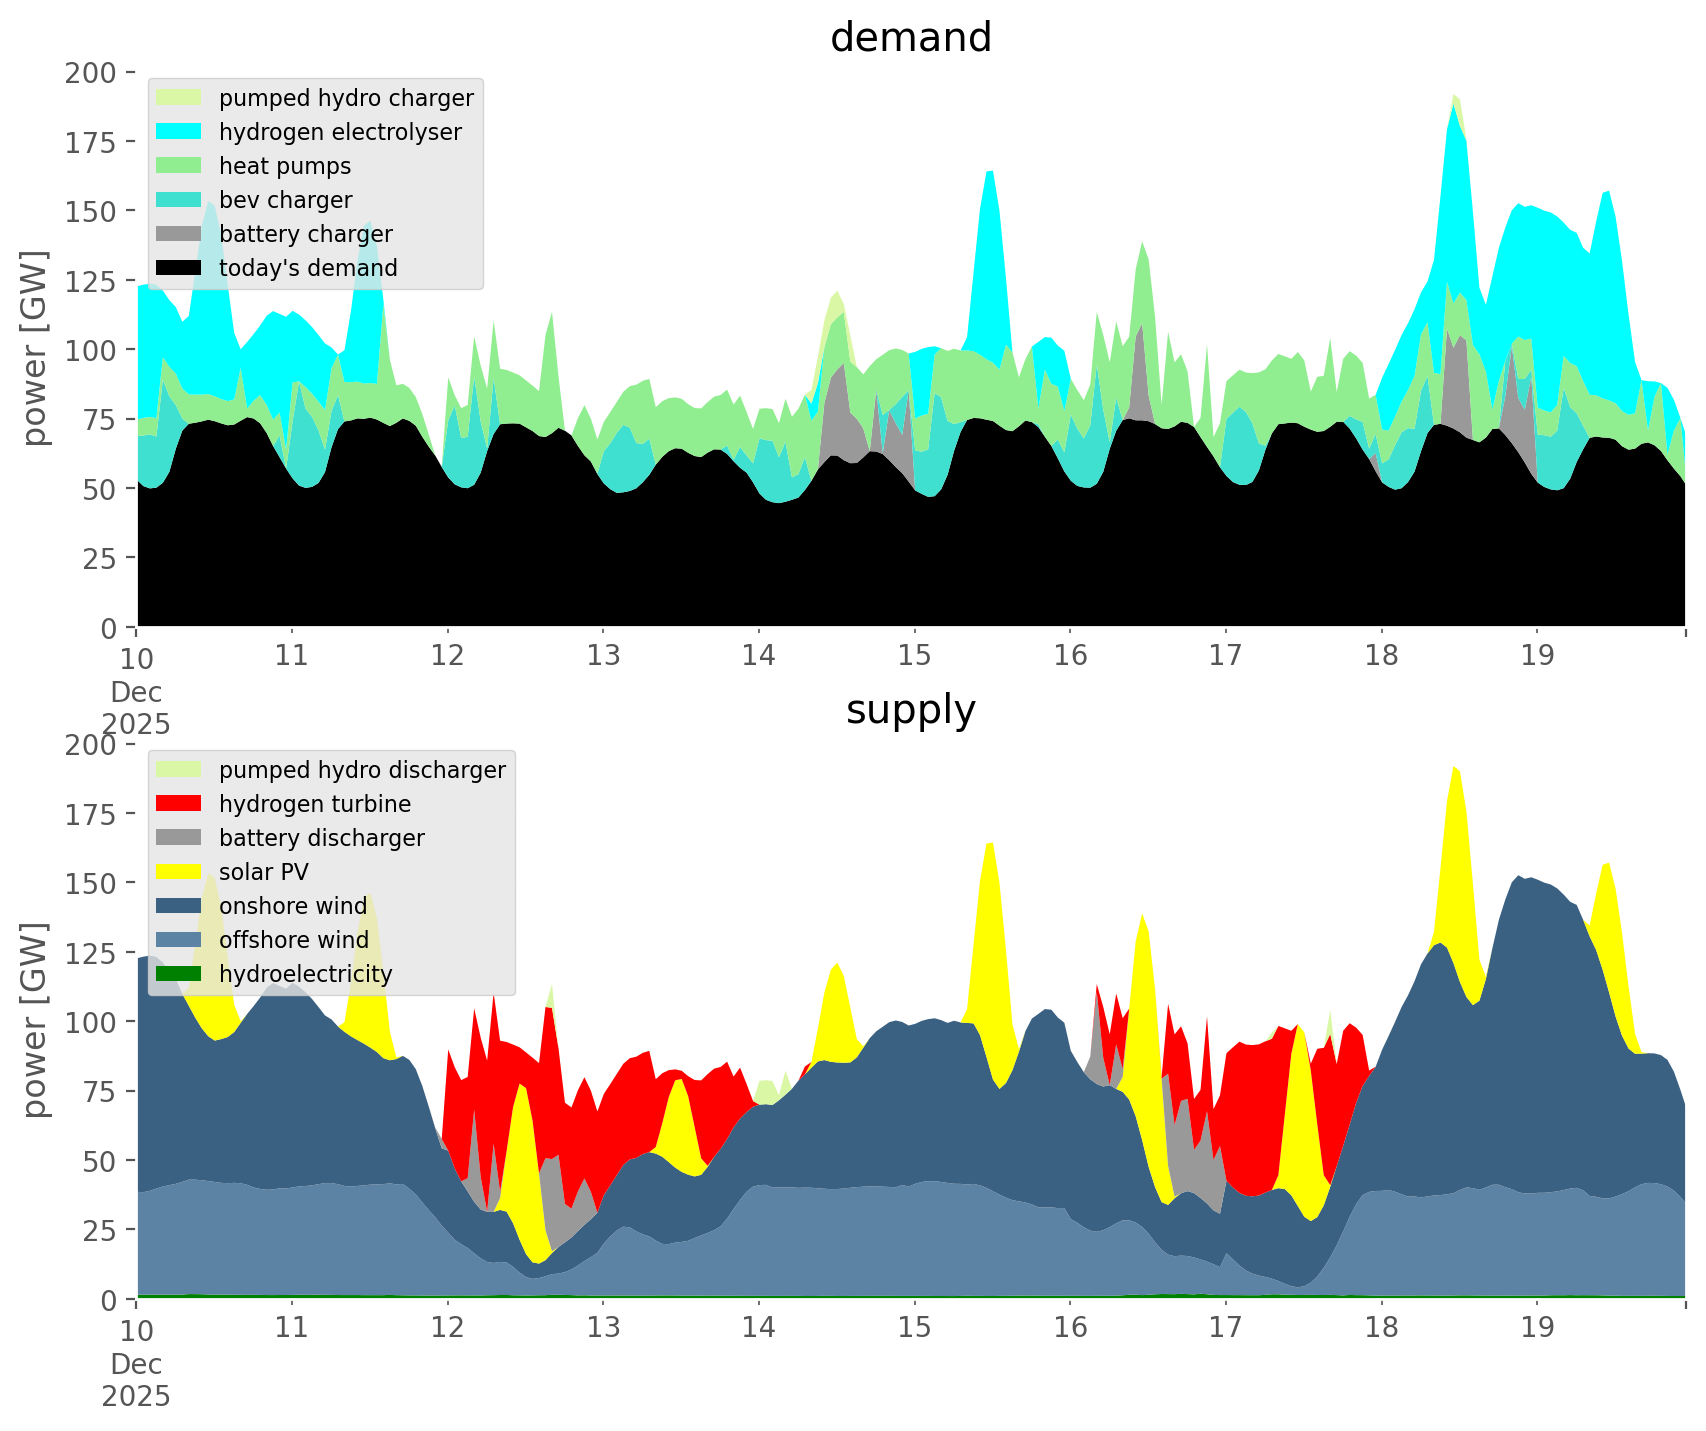This screenshot has width=1706, height=1431.
Task: Click the 18 date tick on supply chart
Action: click(1381, 1328)
